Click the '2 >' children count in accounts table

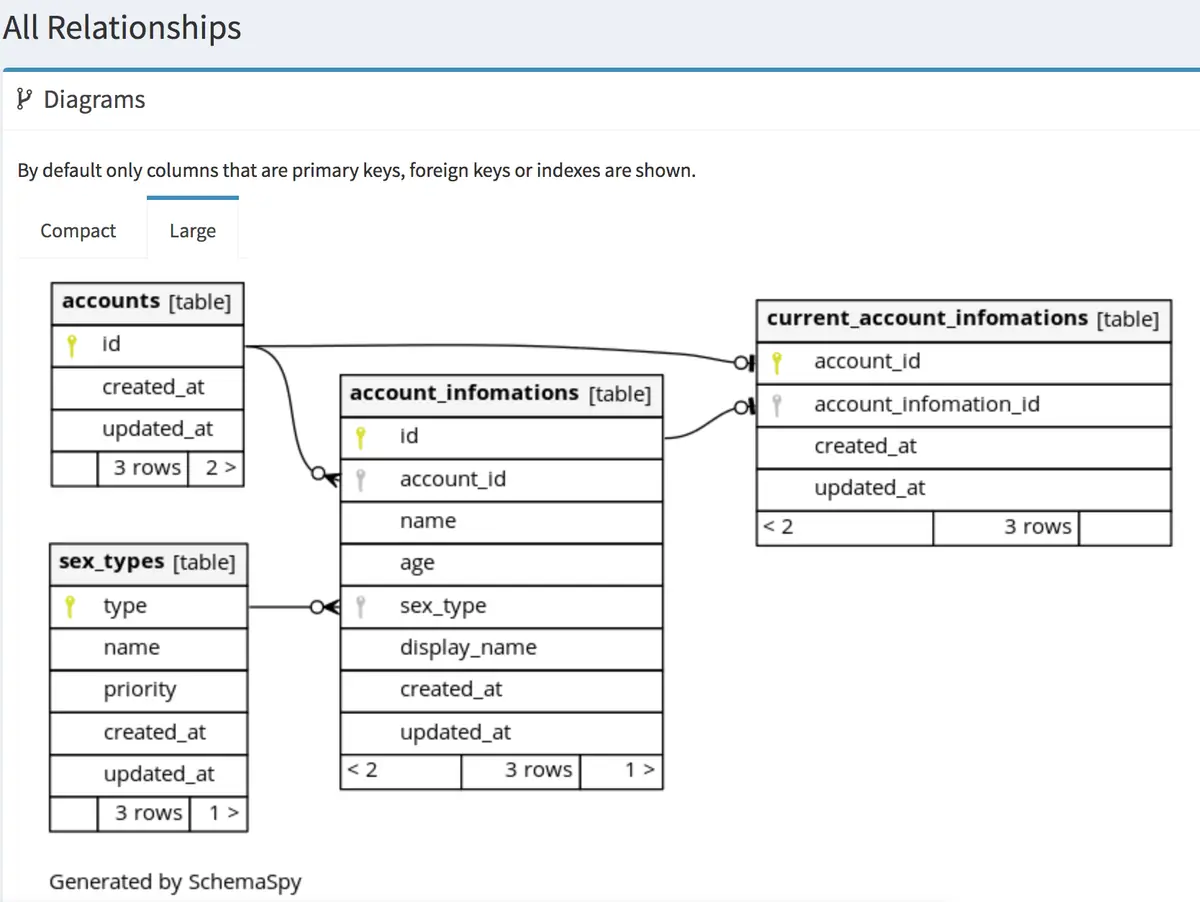(x=219, y=467)
